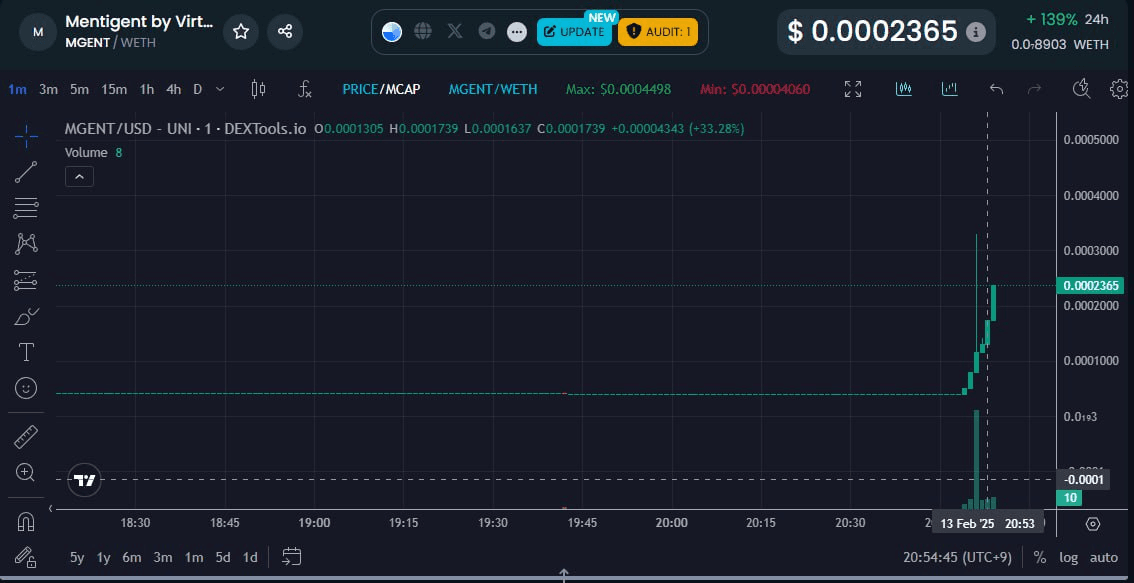Viewport: 1134px width, 583px height.
Task: Open the project's Telegram link icon
Action: click(x=487, y=31)
